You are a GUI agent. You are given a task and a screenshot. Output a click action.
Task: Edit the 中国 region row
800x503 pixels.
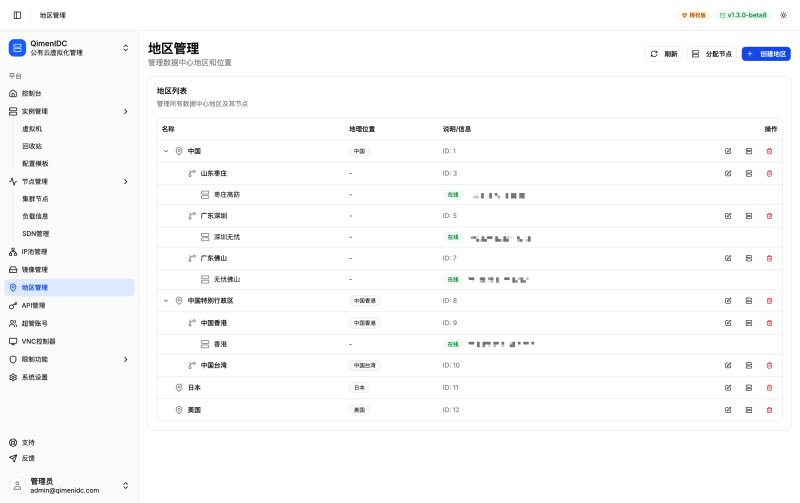tap(728, 151)
